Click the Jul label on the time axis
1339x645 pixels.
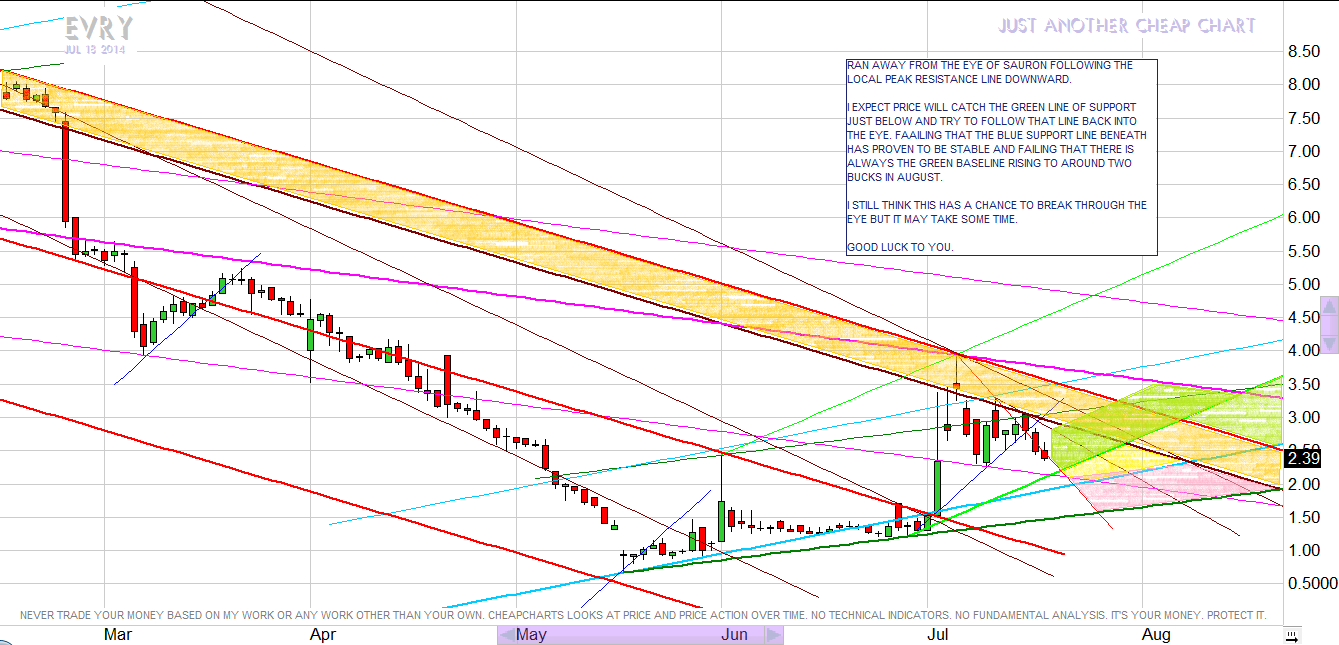point(938,635)
